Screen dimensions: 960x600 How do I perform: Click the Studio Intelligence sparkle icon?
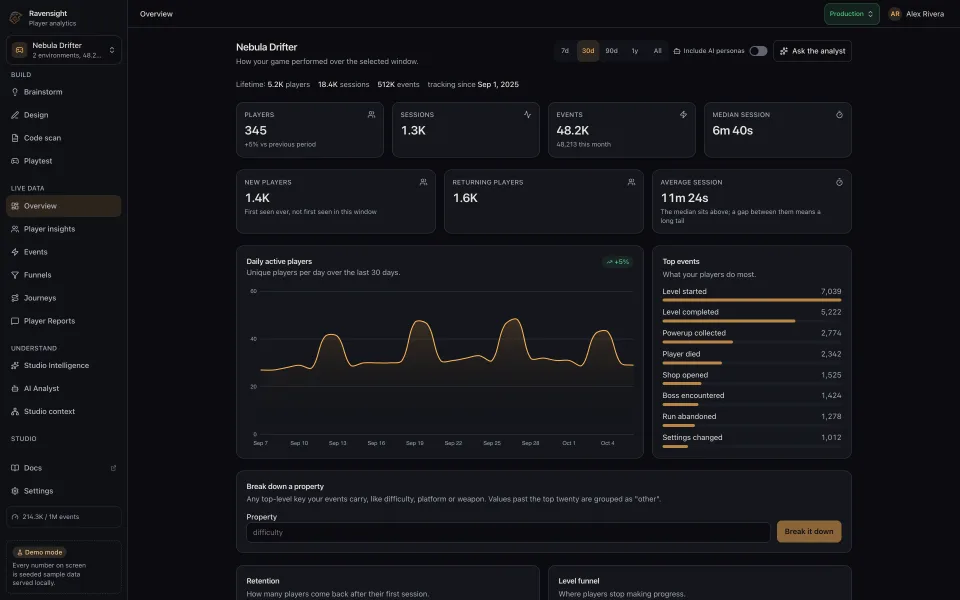click(x=15, y=366)
